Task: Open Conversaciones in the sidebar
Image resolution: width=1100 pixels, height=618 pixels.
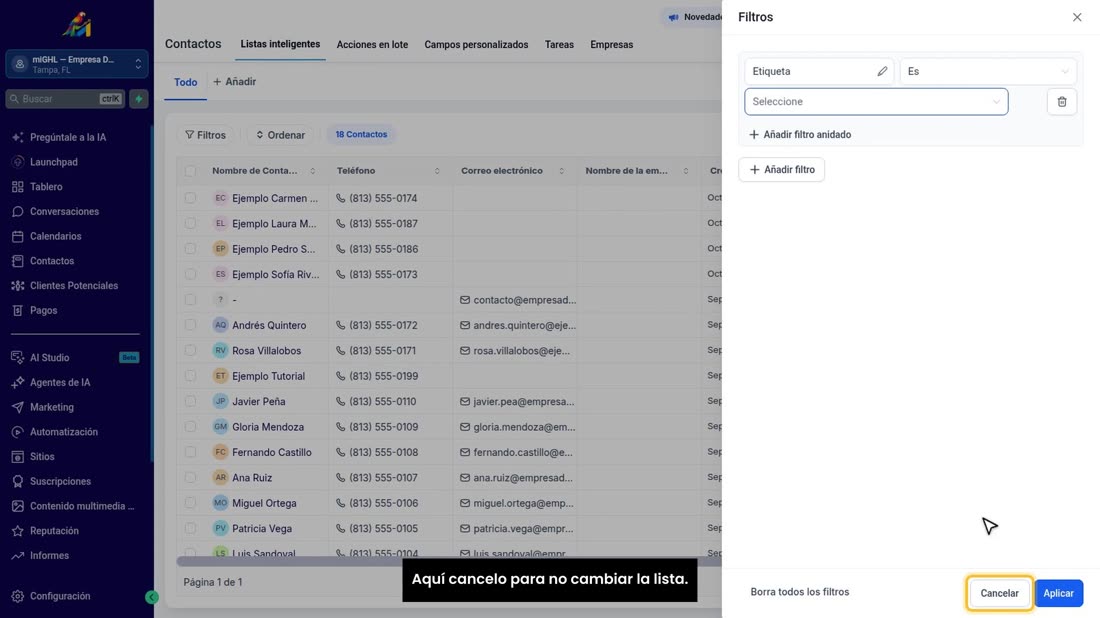Action: click(x=65, y=211)
